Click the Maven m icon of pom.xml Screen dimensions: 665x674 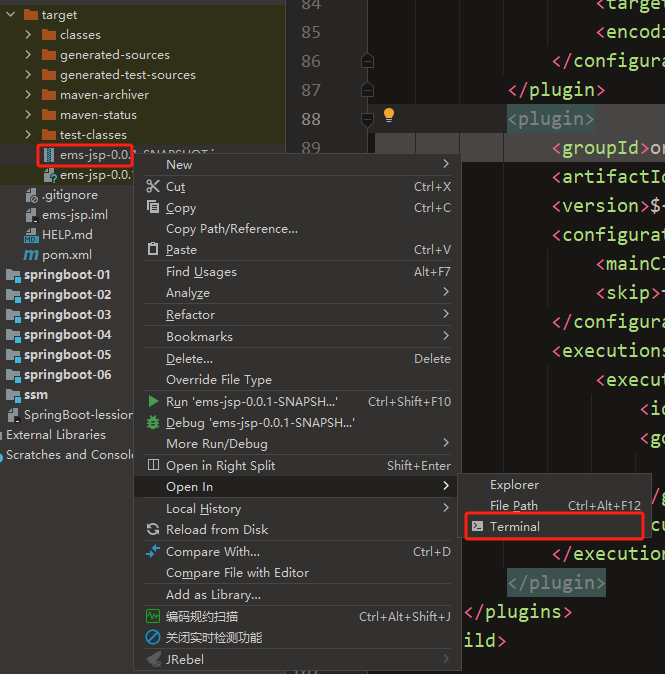tap(31, 255)
